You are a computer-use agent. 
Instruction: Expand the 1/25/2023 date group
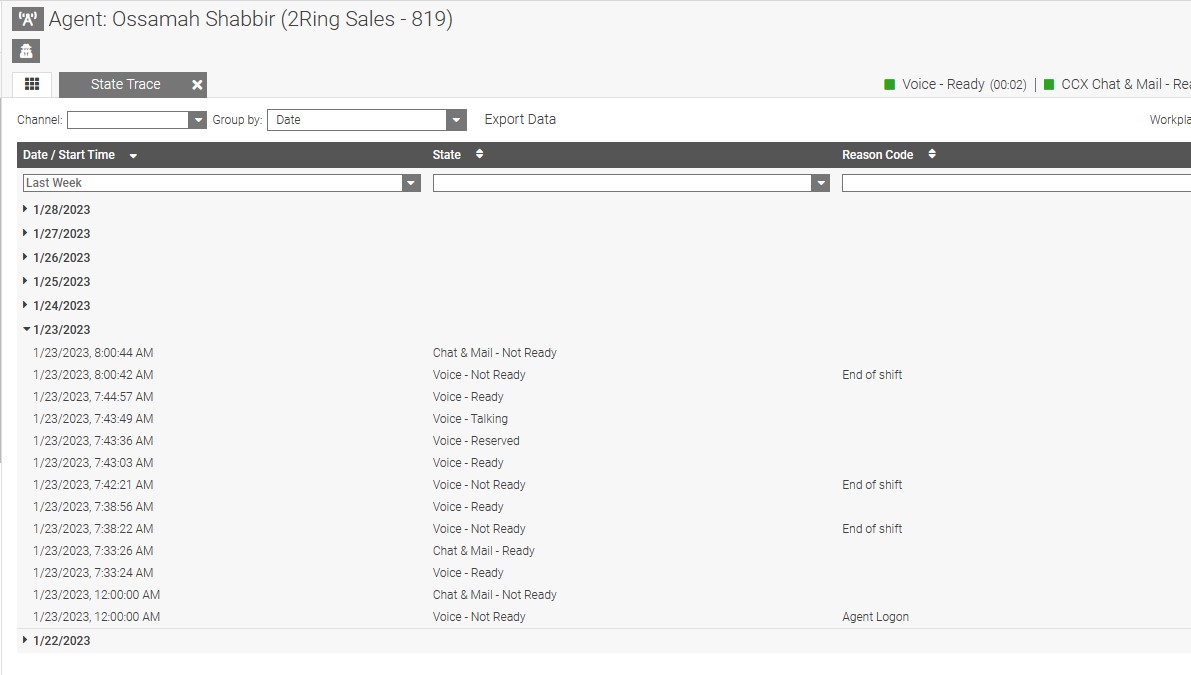[25, 282]
